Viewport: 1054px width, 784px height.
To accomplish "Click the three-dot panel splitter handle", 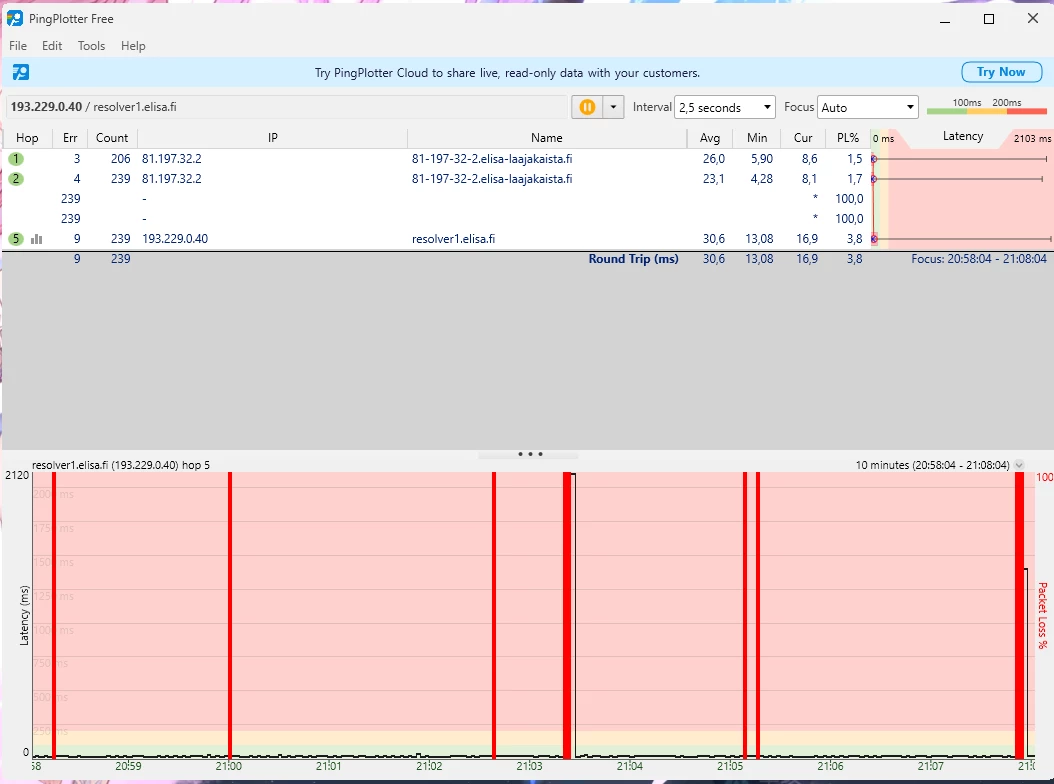I will click(529, 454).
